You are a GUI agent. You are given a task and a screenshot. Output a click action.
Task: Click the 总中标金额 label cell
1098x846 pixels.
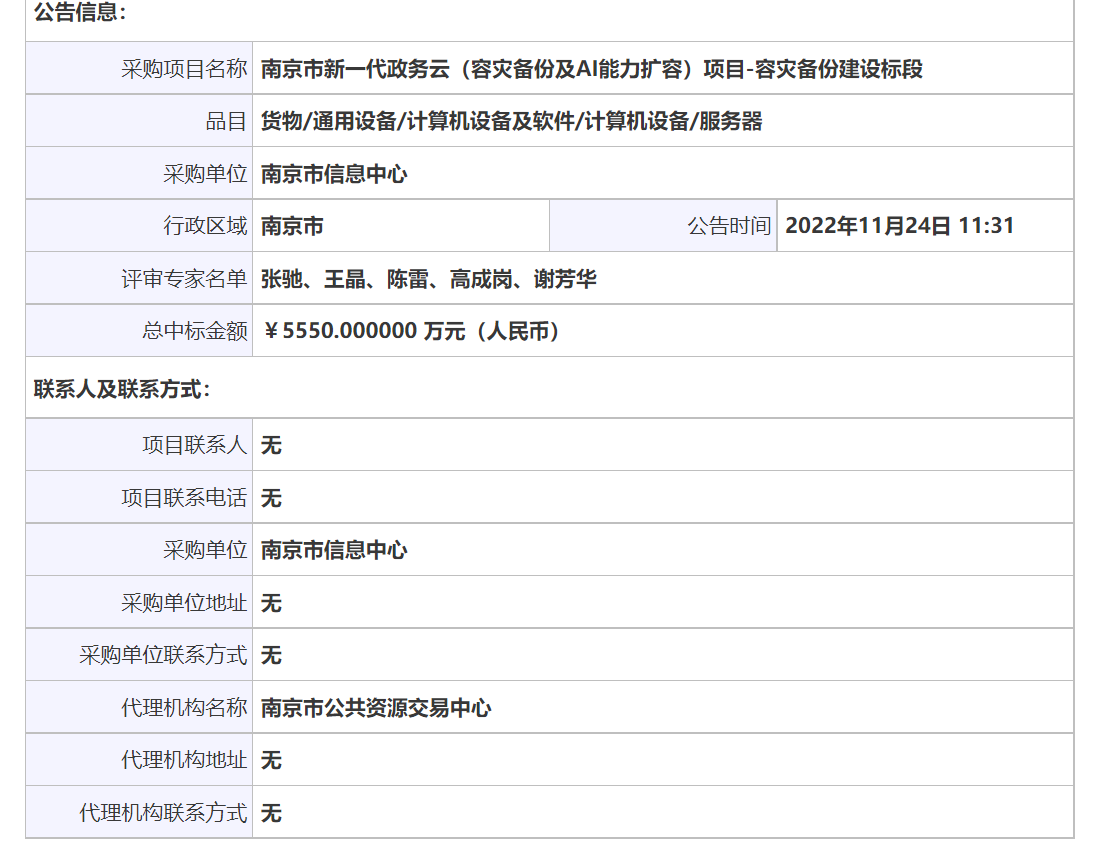tap(139, 331)
